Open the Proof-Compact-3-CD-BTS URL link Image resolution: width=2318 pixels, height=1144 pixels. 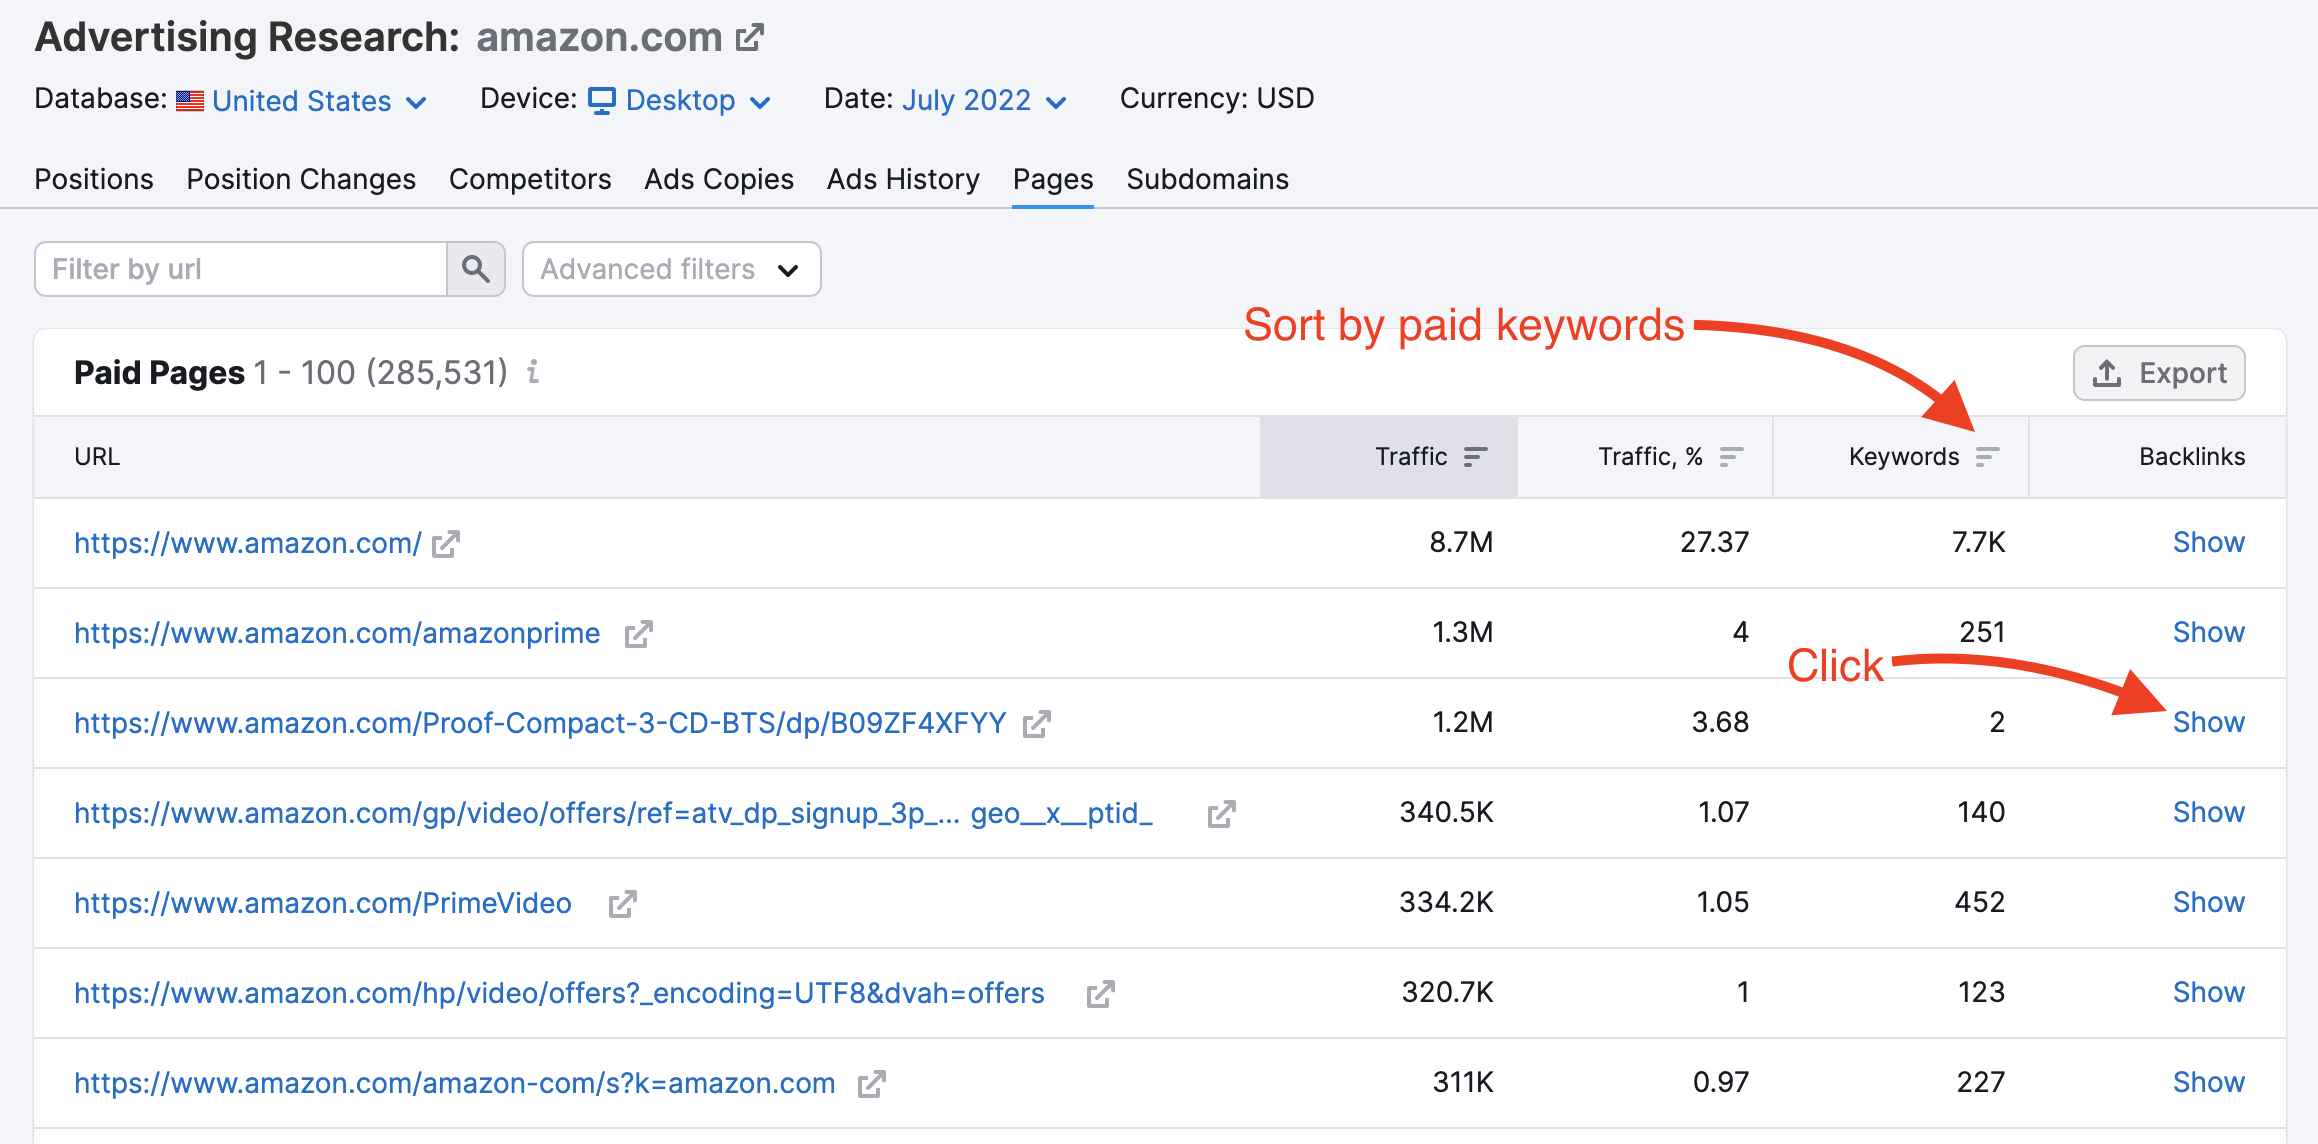540,723
